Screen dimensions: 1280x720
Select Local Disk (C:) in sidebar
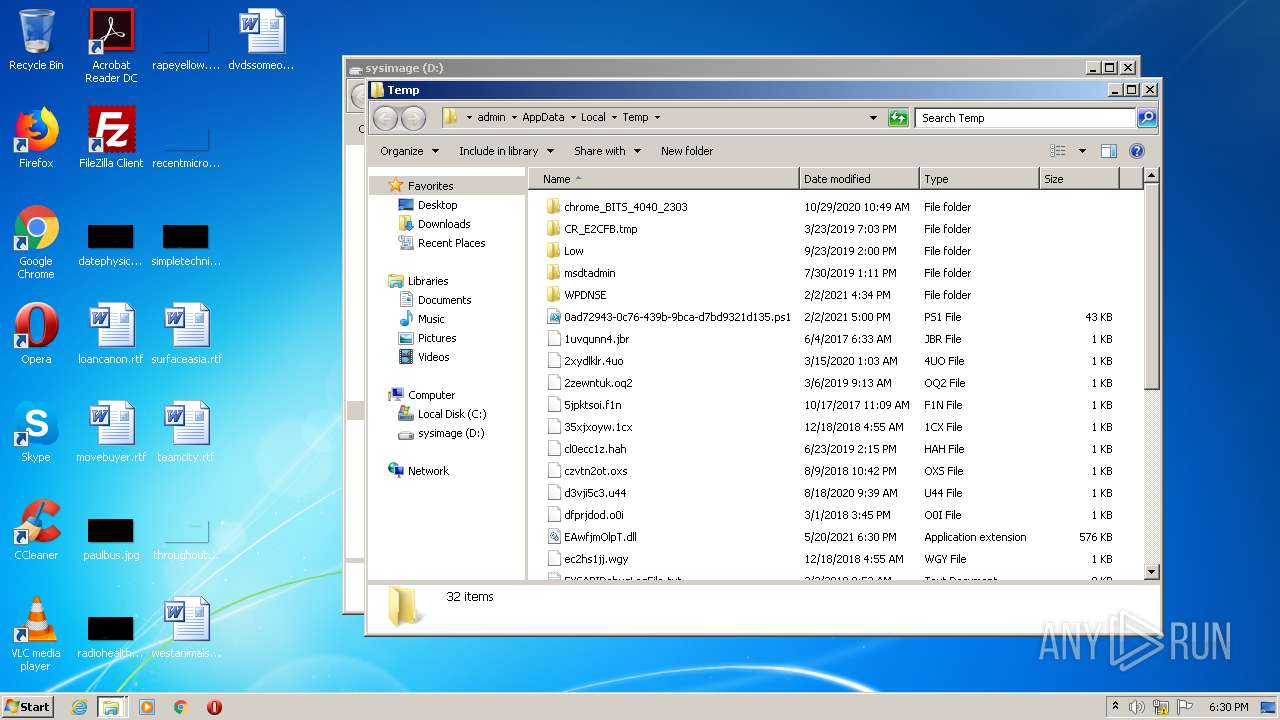point(452,414)
